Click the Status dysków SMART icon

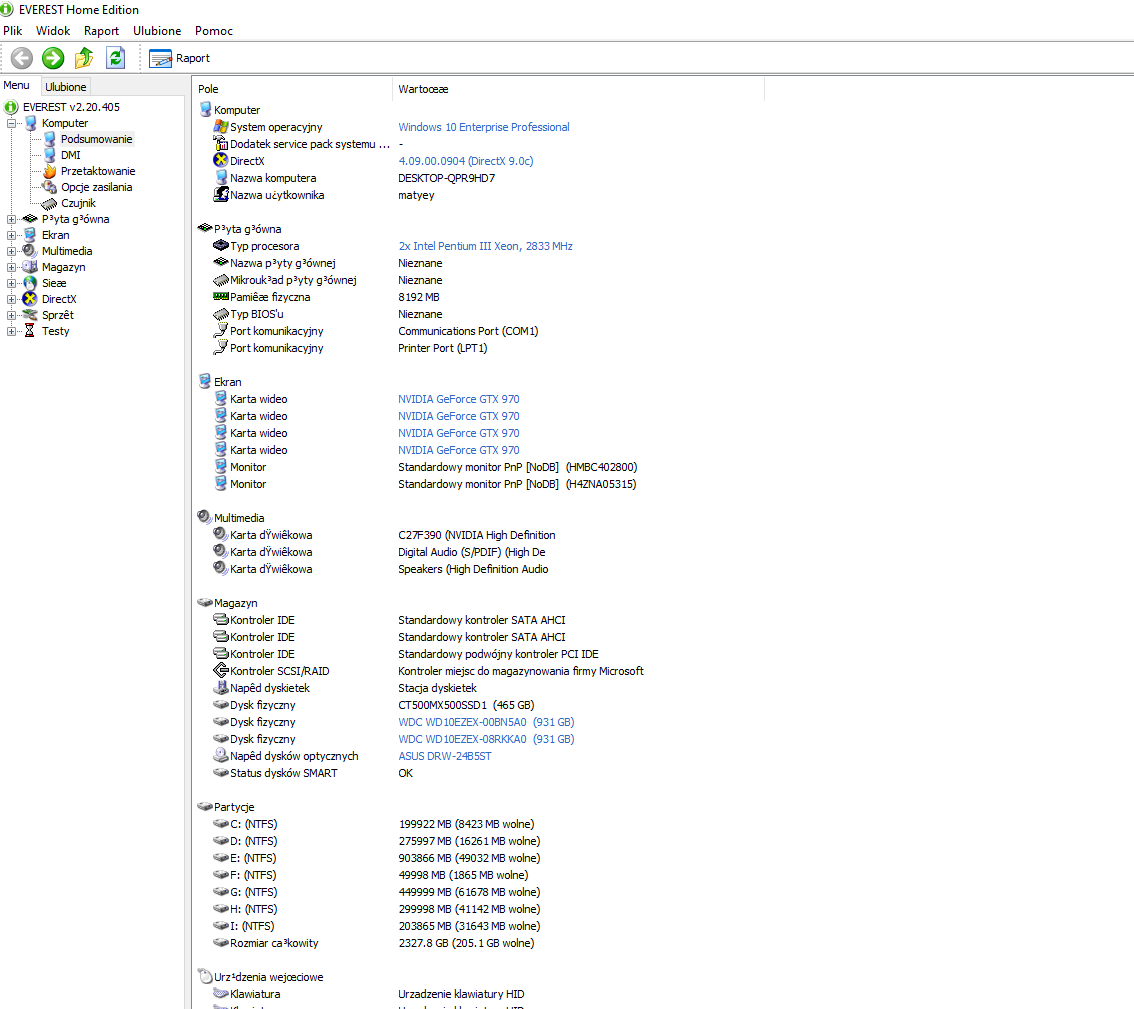coord(221,772)
